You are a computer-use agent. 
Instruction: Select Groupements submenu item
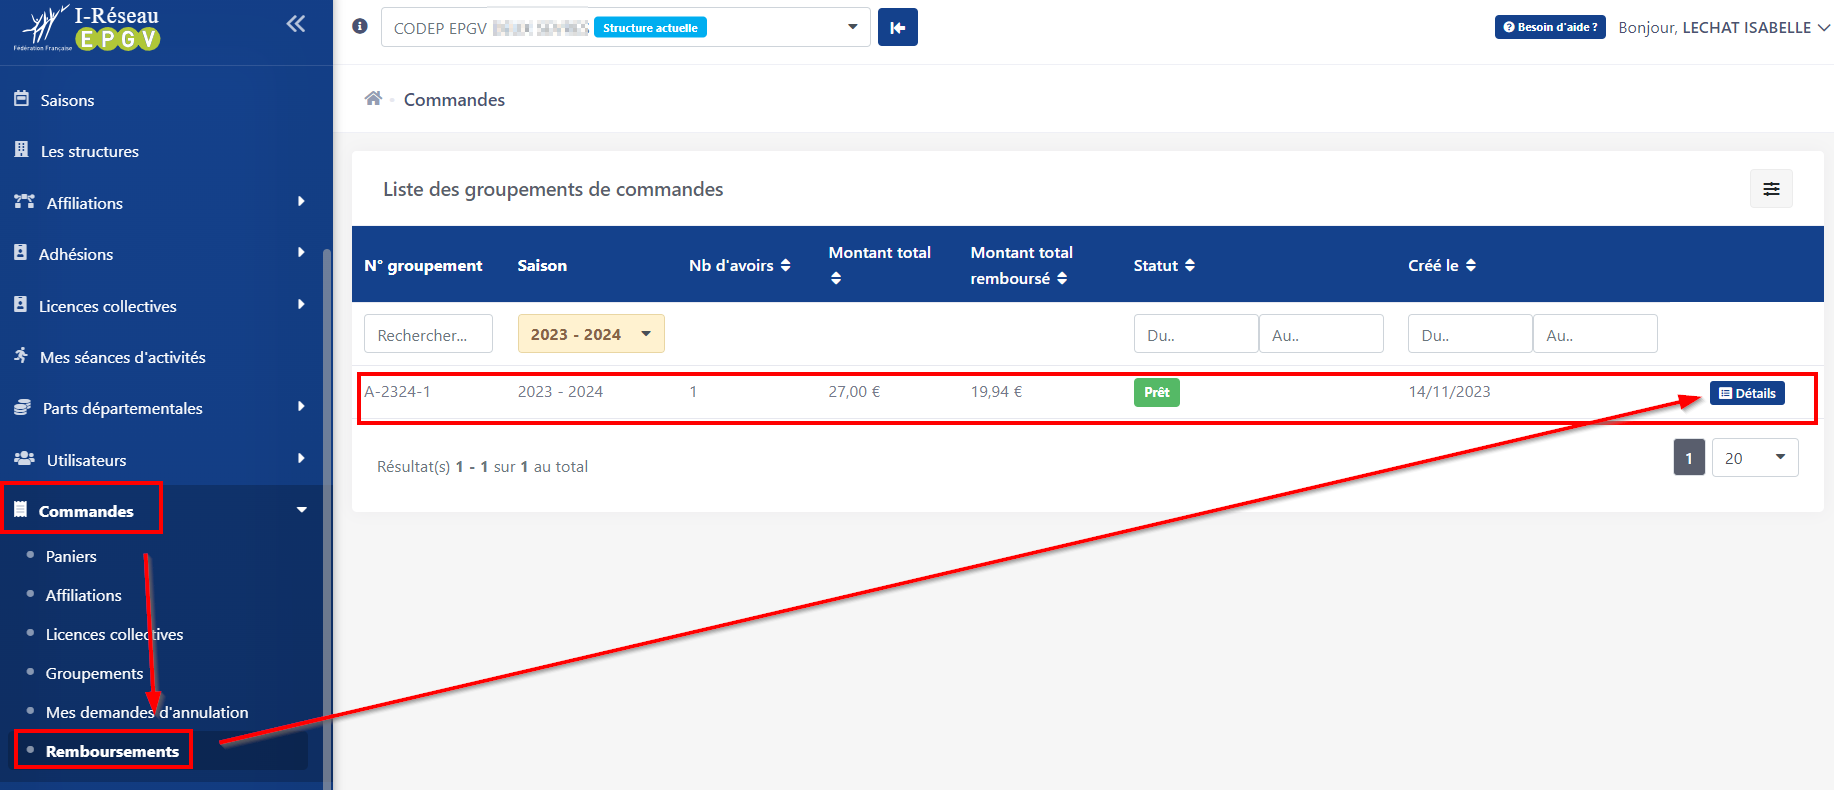pos(95,674)
